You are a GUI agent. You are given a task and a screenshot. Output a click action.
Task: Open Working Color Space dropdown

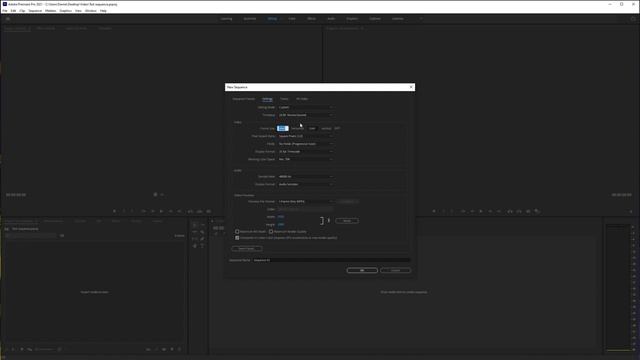306,159
